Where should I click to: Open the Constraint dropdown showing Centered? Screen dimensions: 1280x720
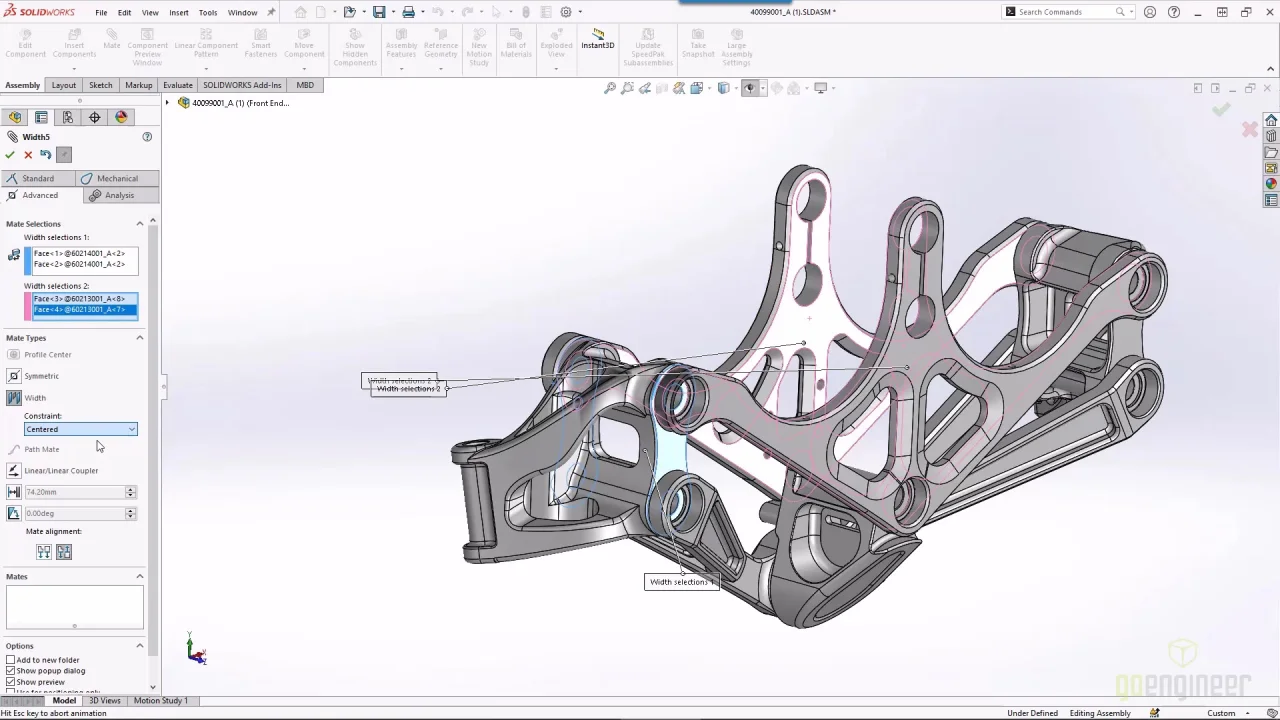(x=80, y=429)
